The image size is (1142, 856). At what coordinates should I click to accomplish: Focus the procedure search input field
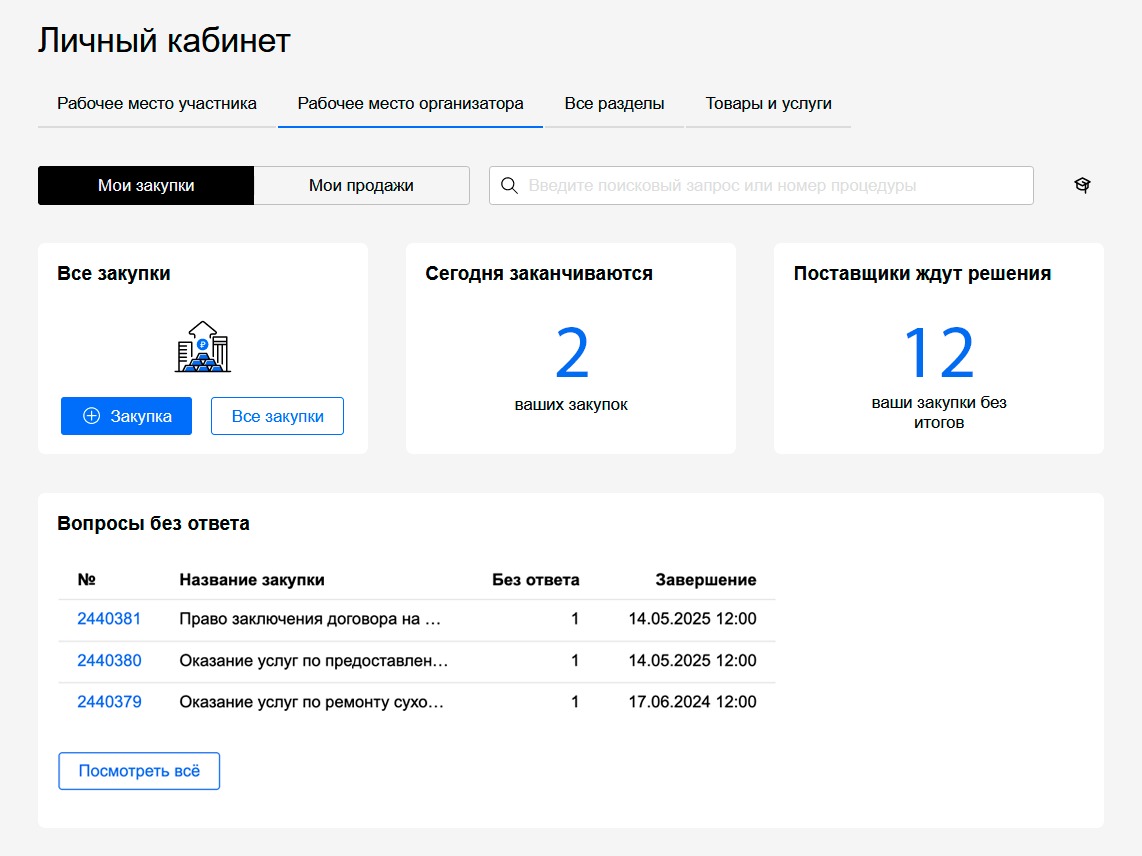click(x=770, y=186)
